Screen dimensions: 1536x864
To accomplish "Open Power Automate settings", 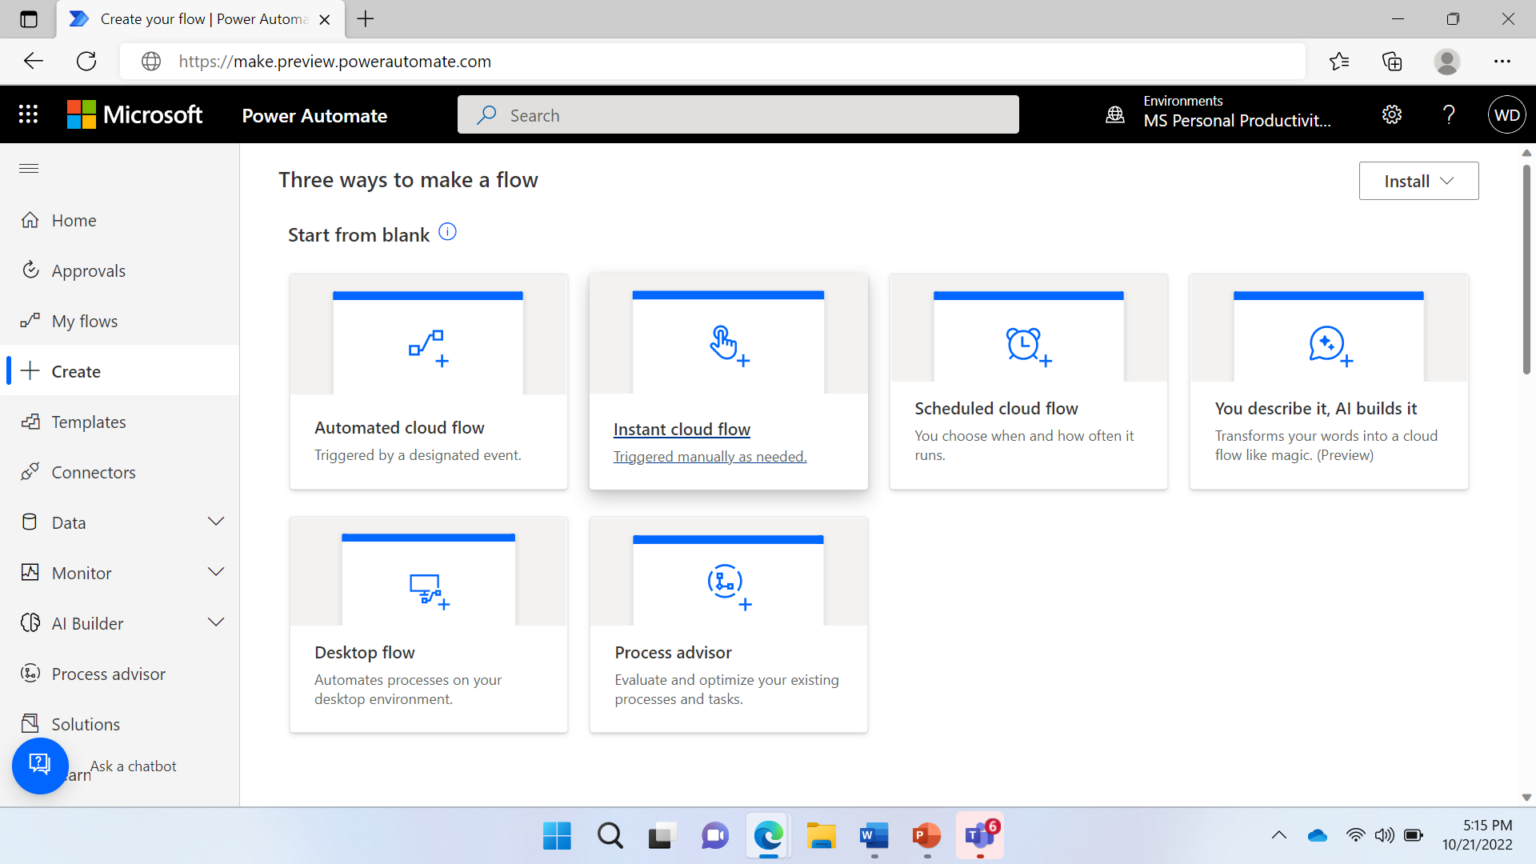I will pyautogui.click(x=1392, y=114).
